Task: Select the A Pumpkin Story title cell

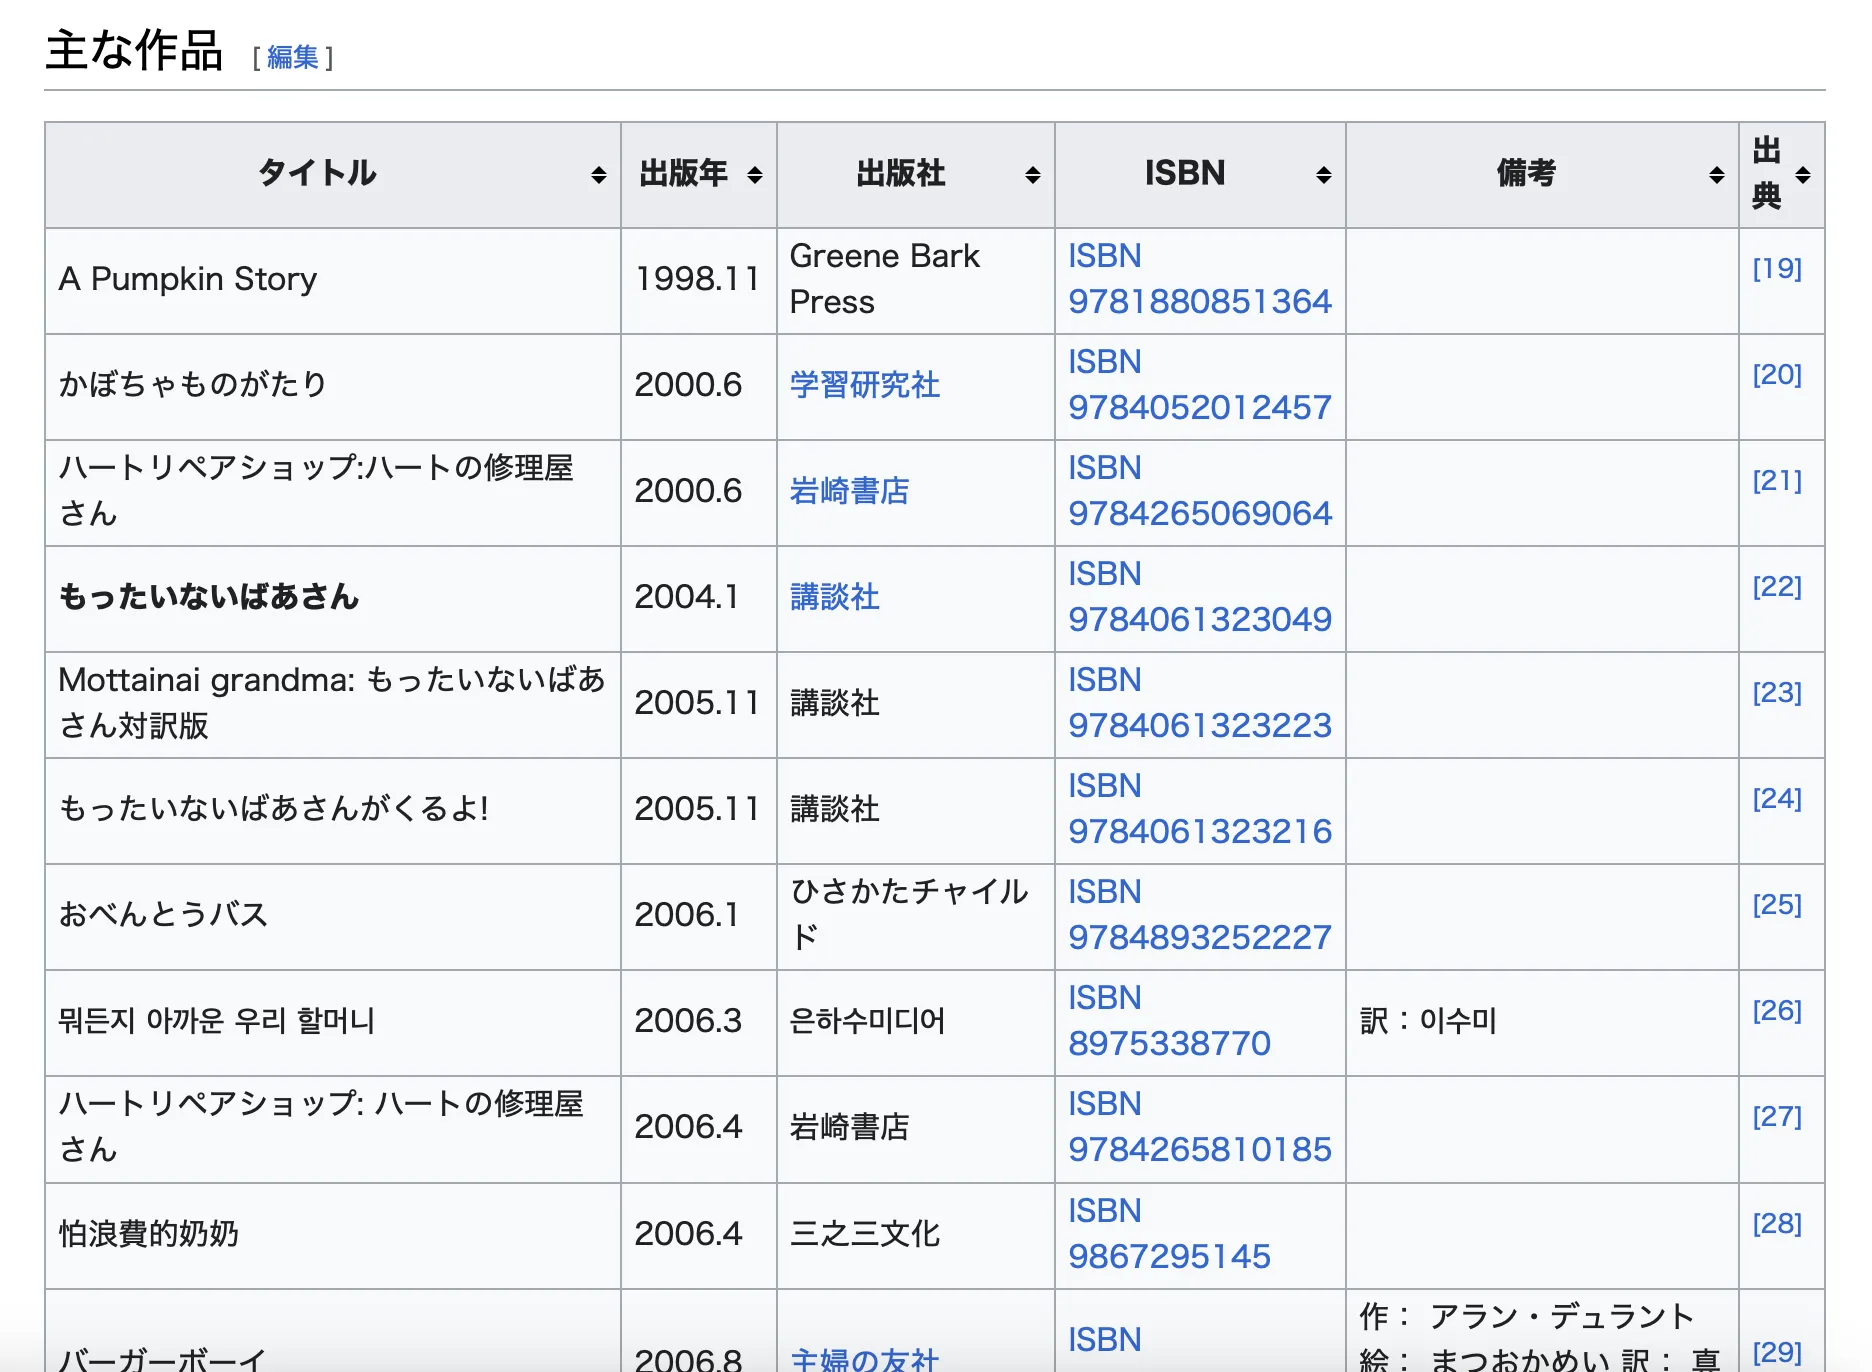Action: click(x=188, y=279)
